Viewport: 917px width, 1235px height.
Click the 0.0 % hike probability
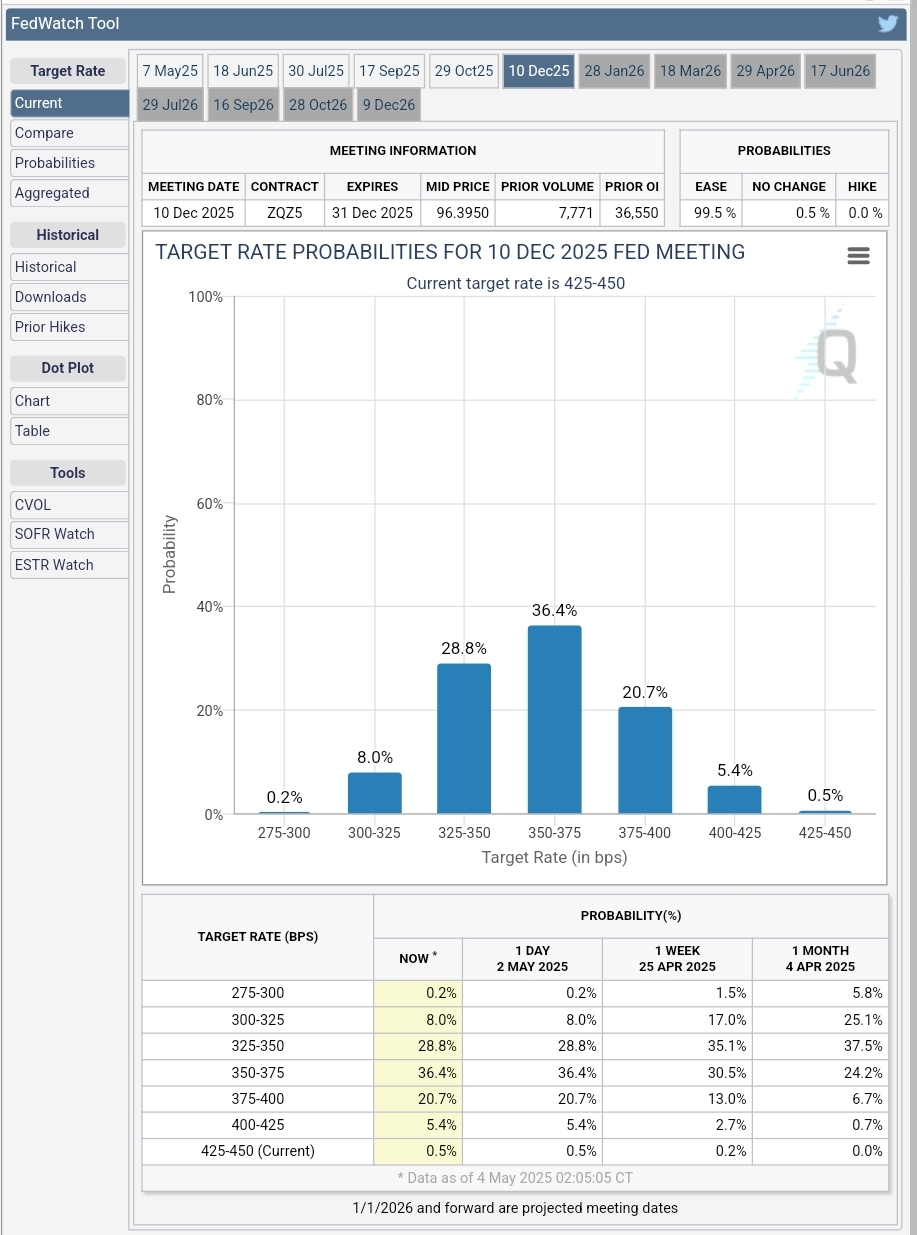(x=865, y=213)
